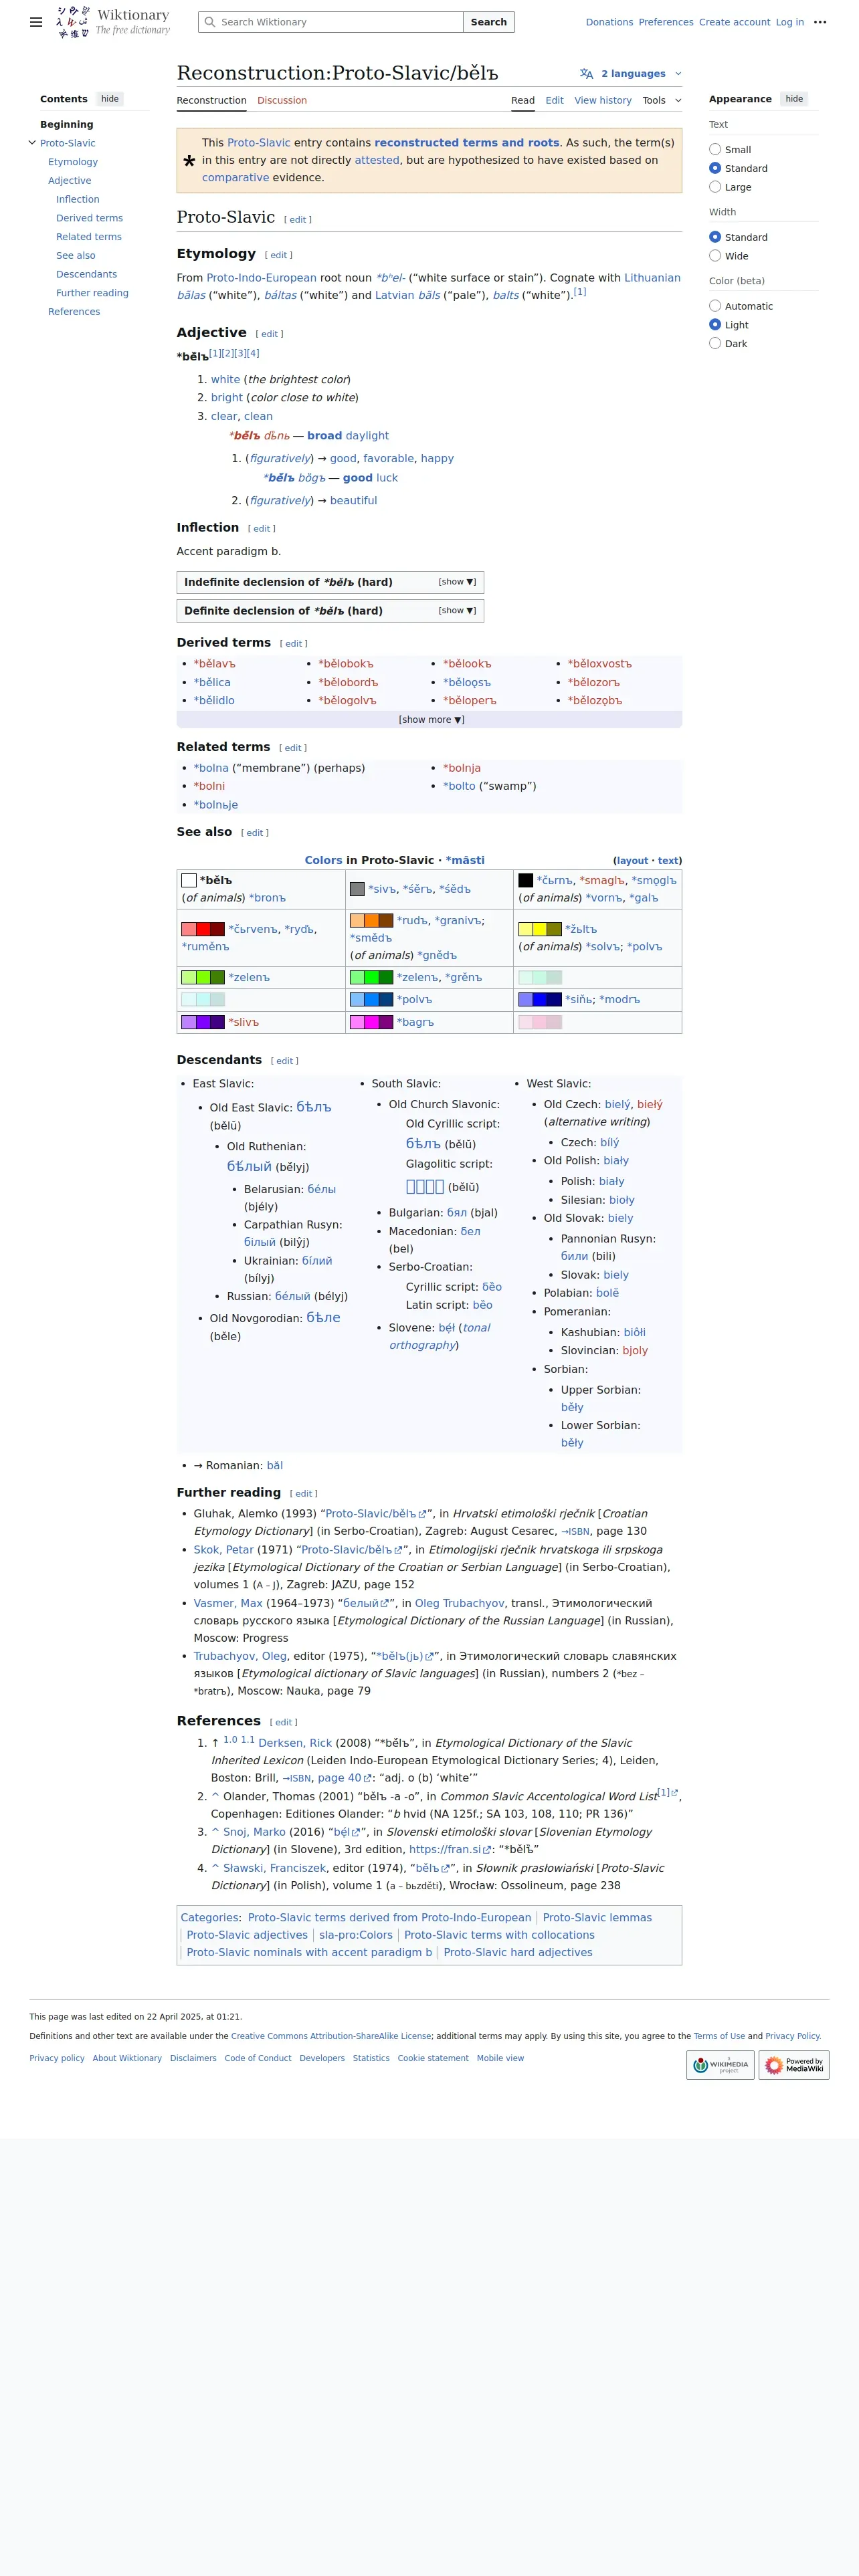Open the *bělica derived term
Viewport: 859px width, 2576px height.
[x=212, y=682]
